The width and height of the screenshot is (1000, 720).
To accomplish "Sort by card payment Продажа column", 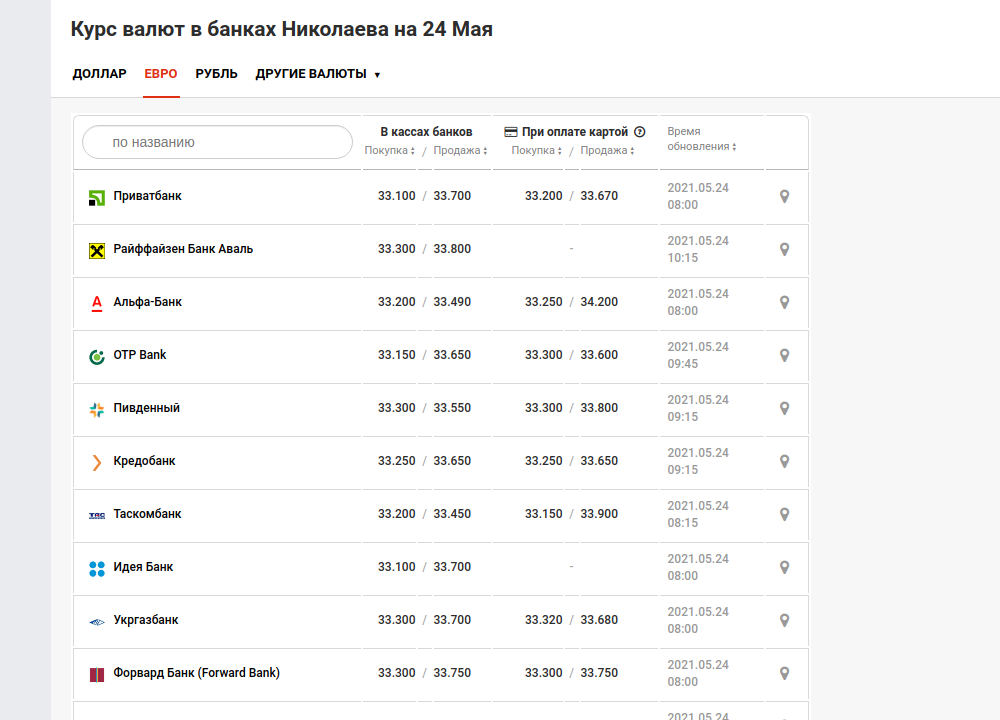I will point(607,151).
